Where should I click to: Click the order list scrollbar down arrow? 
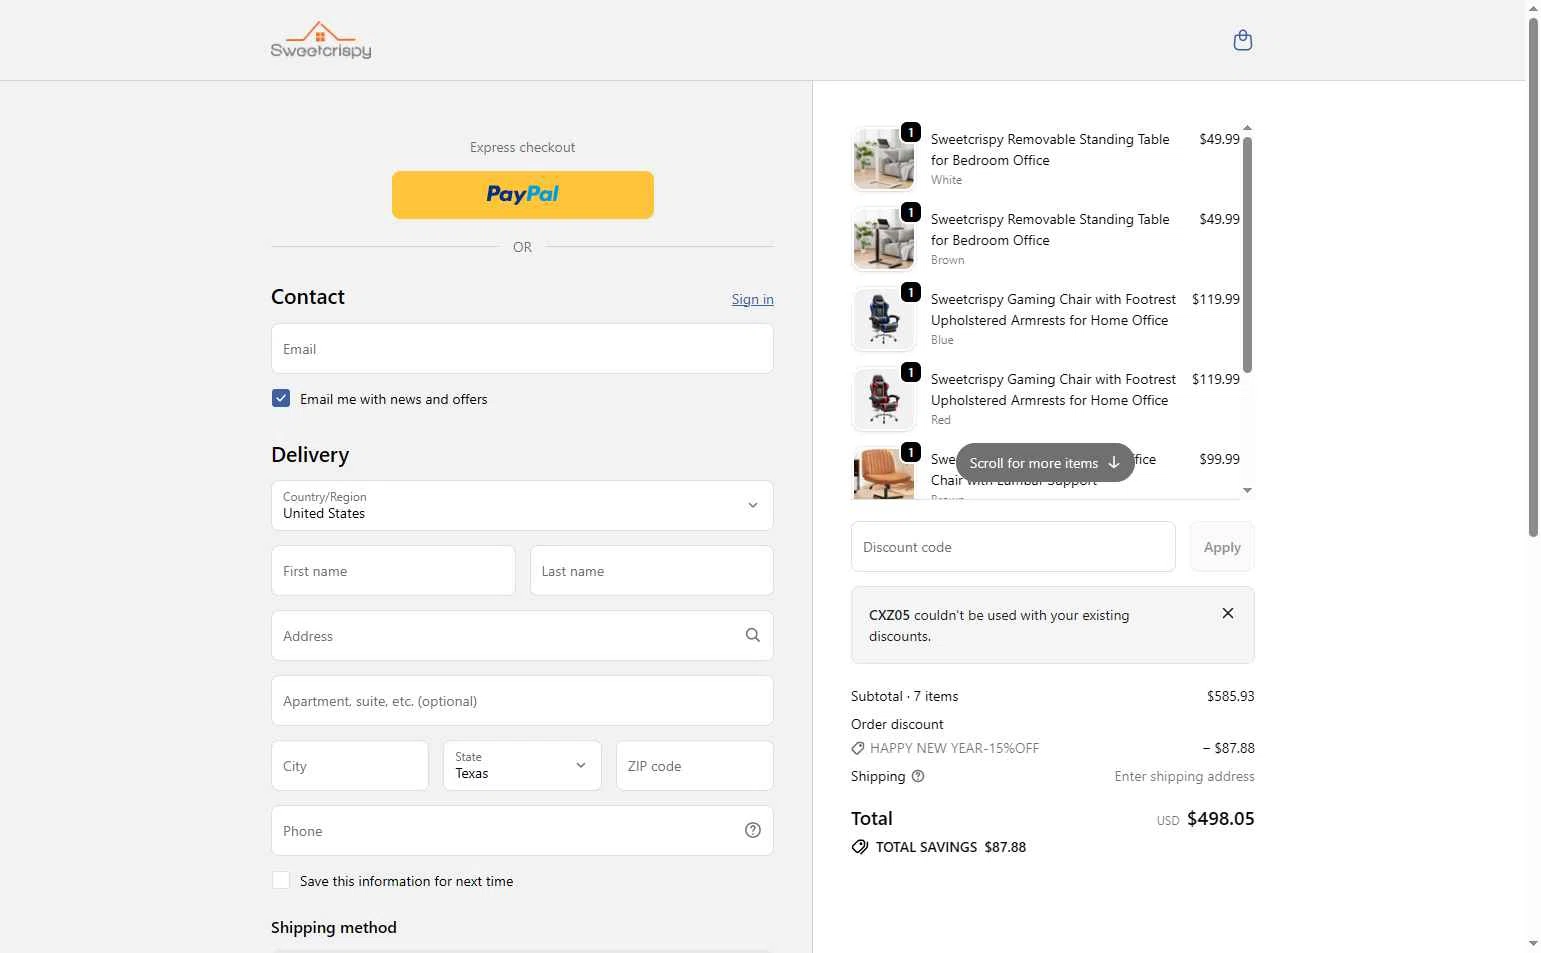(x=1247, y=490)
